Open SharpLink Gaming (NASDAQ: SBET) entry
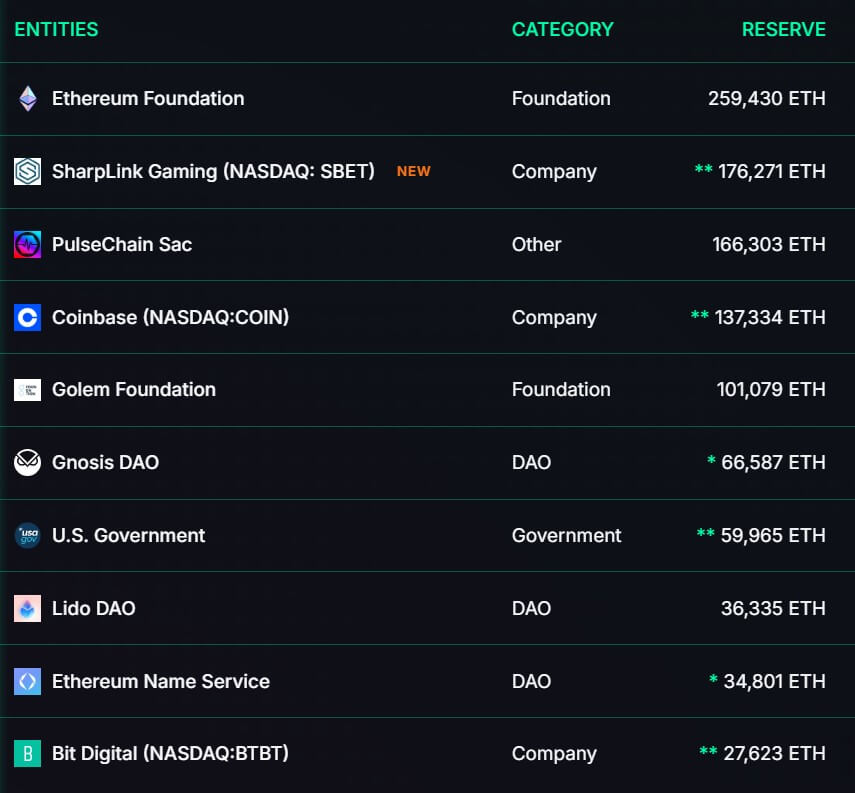Screen dimensions: 855x793 click(213, 172)
